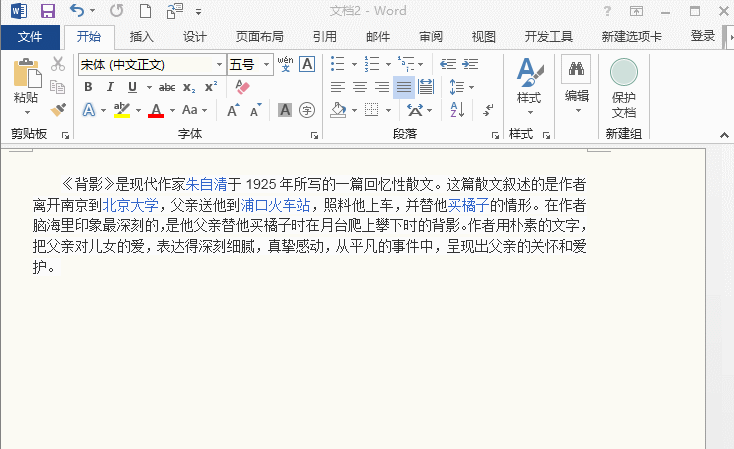Switch to the 设计 tab

click(195, 37)
